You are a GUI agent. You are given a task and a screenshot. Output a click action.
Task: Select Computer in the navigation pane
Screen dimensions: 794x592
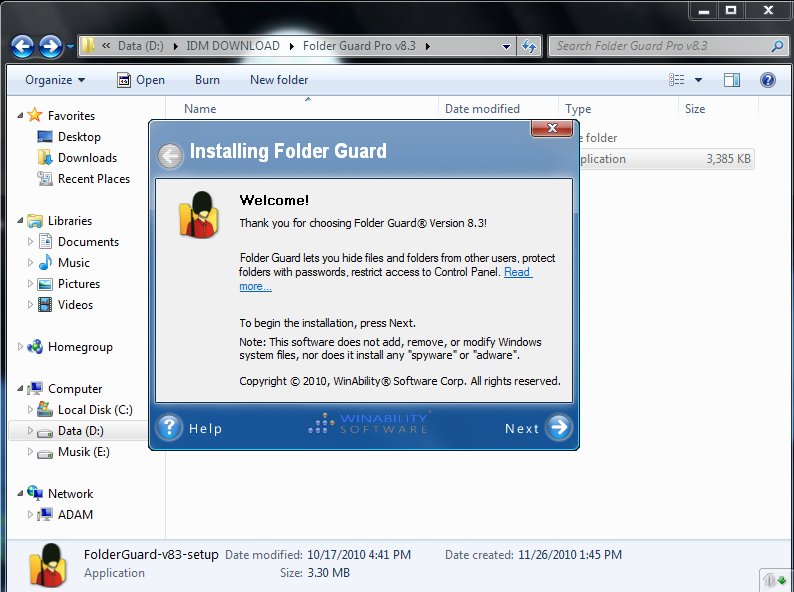pos(75,389)
